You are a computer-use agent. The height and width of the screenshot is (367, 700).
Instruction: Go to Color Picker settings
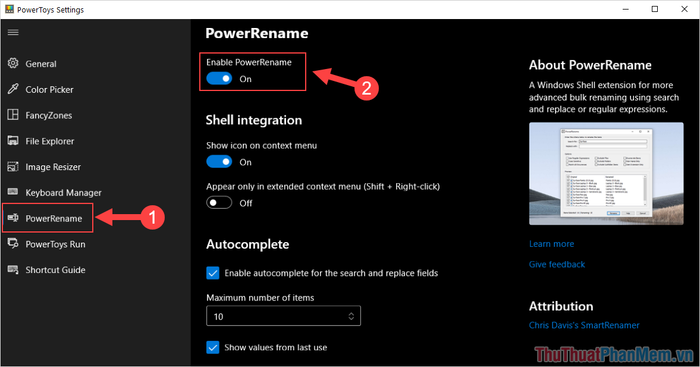(49, 90)
